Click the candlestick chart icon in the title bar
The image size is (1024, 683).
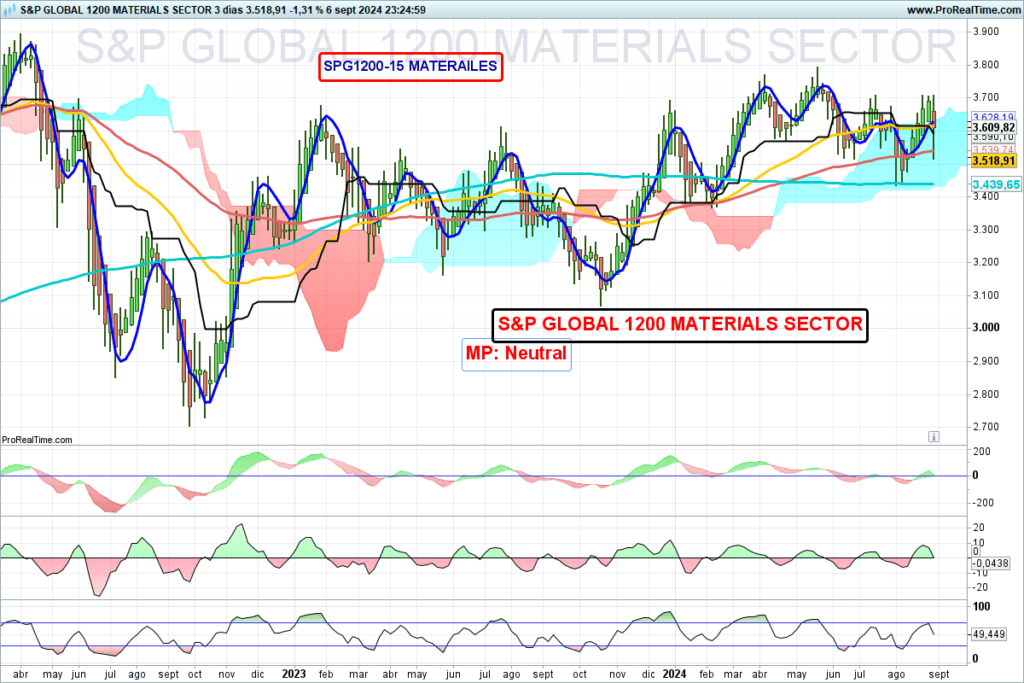point(9,10)
